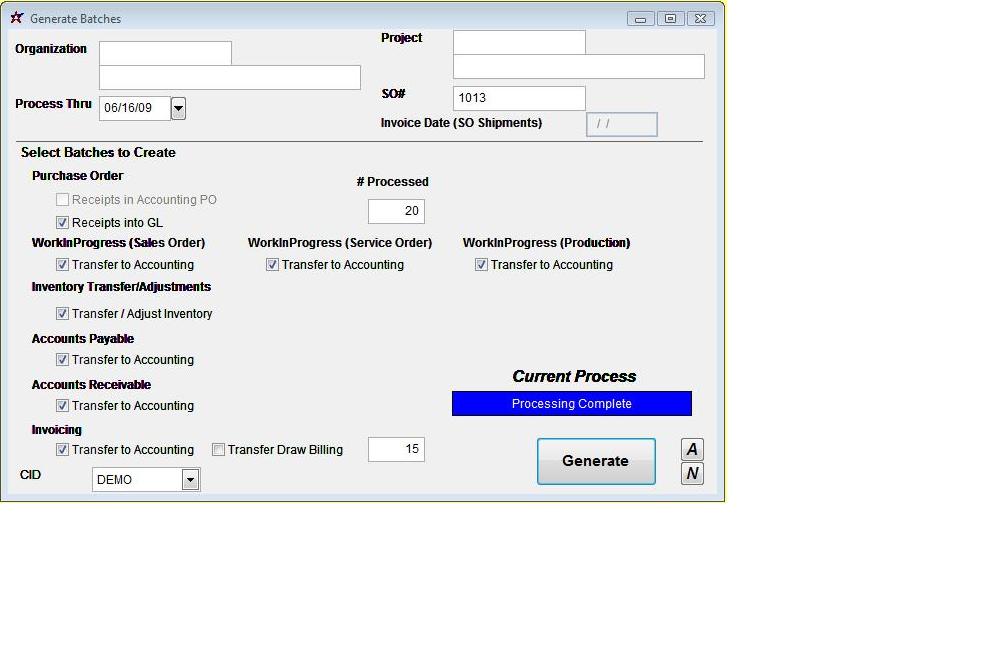Enable Transfer Draw Billing checkbox
991x645 pixels.
pyautogui.click(x=218, y=450)
